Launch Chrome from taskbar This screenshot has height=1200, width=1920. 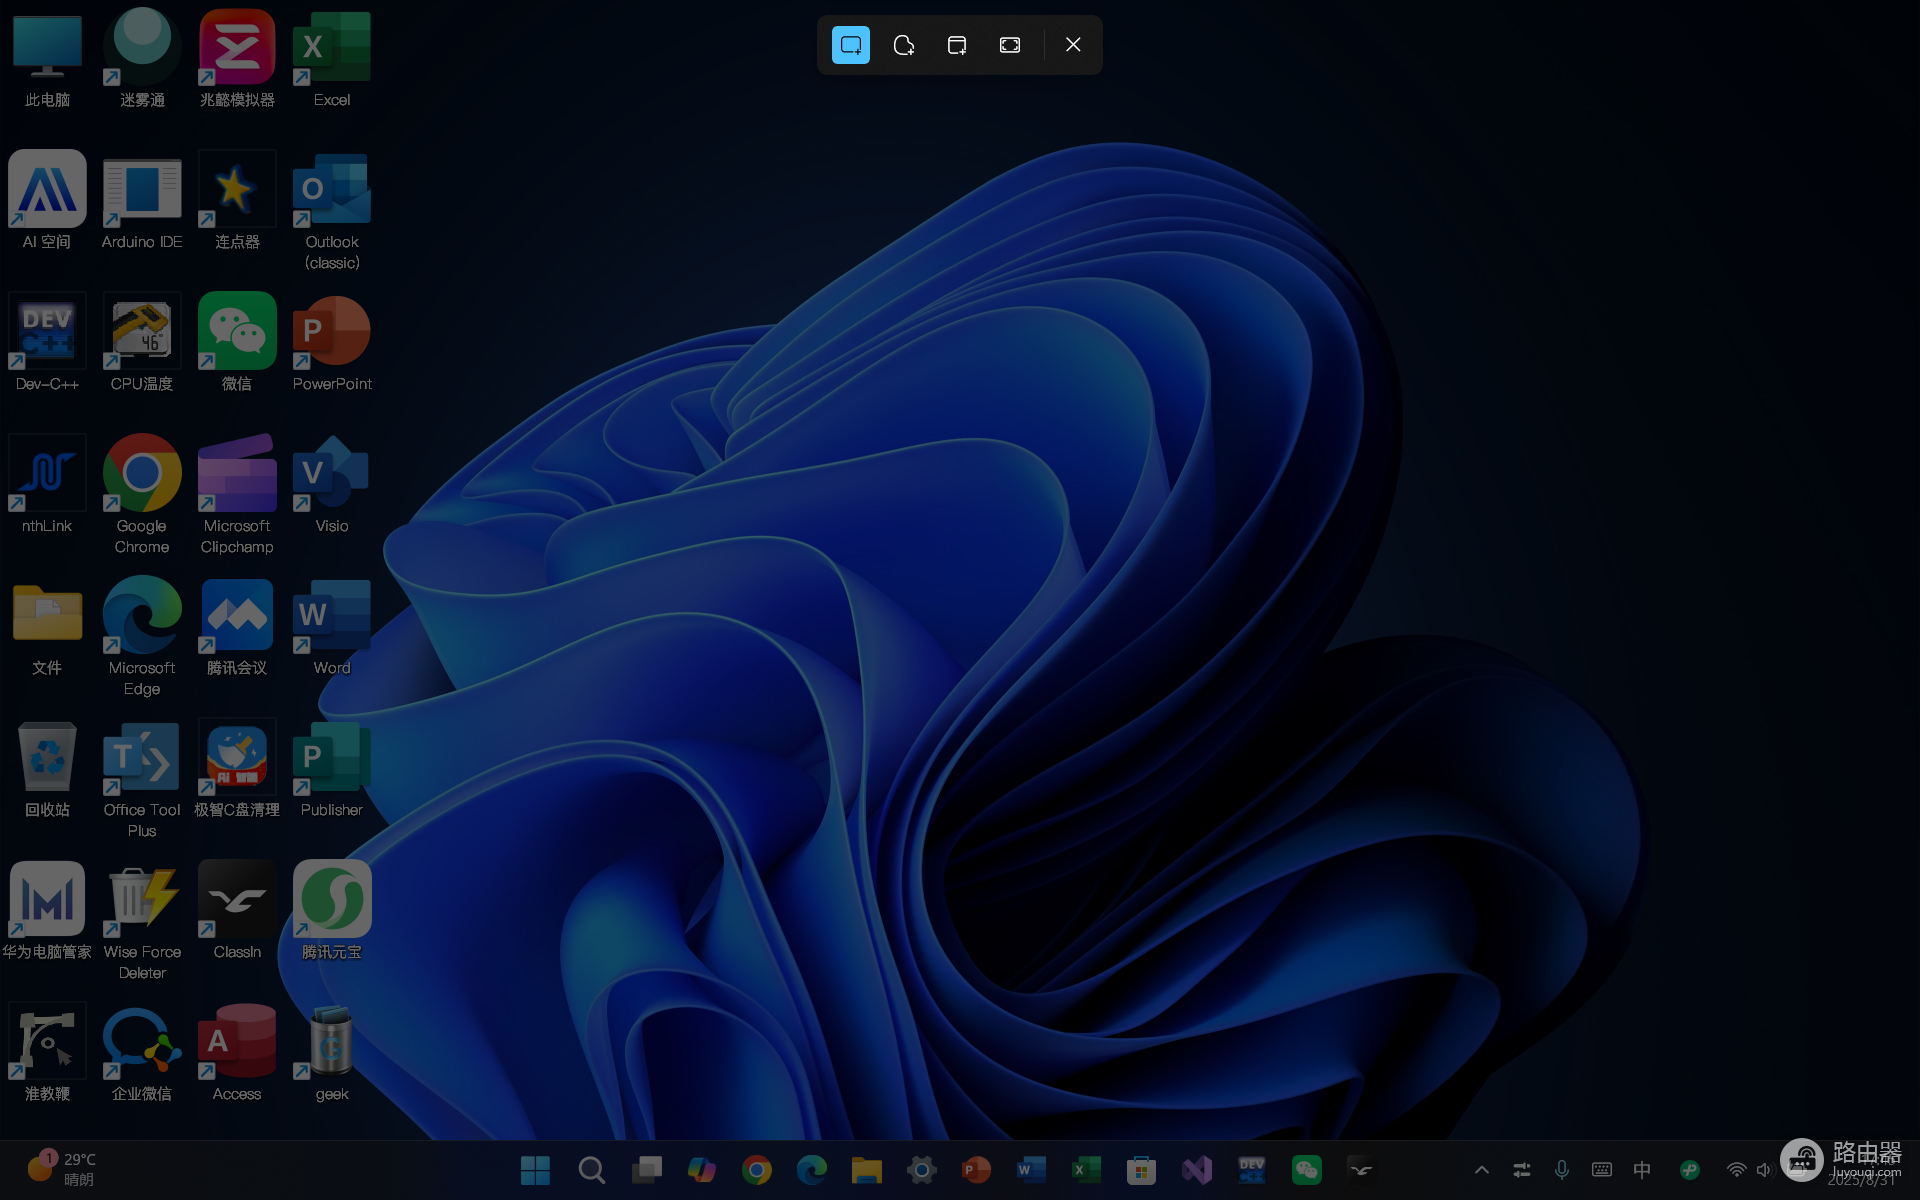[x=756, y=1169]
